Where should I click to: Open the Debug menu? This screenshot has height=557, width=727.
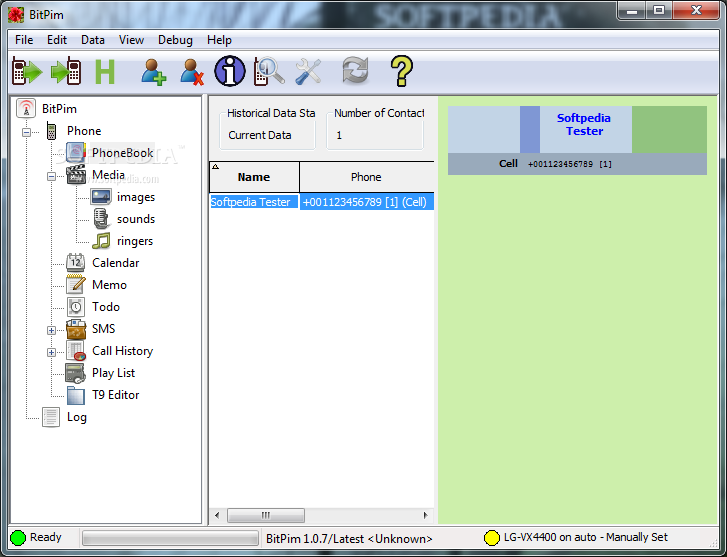tap(175, 40)
